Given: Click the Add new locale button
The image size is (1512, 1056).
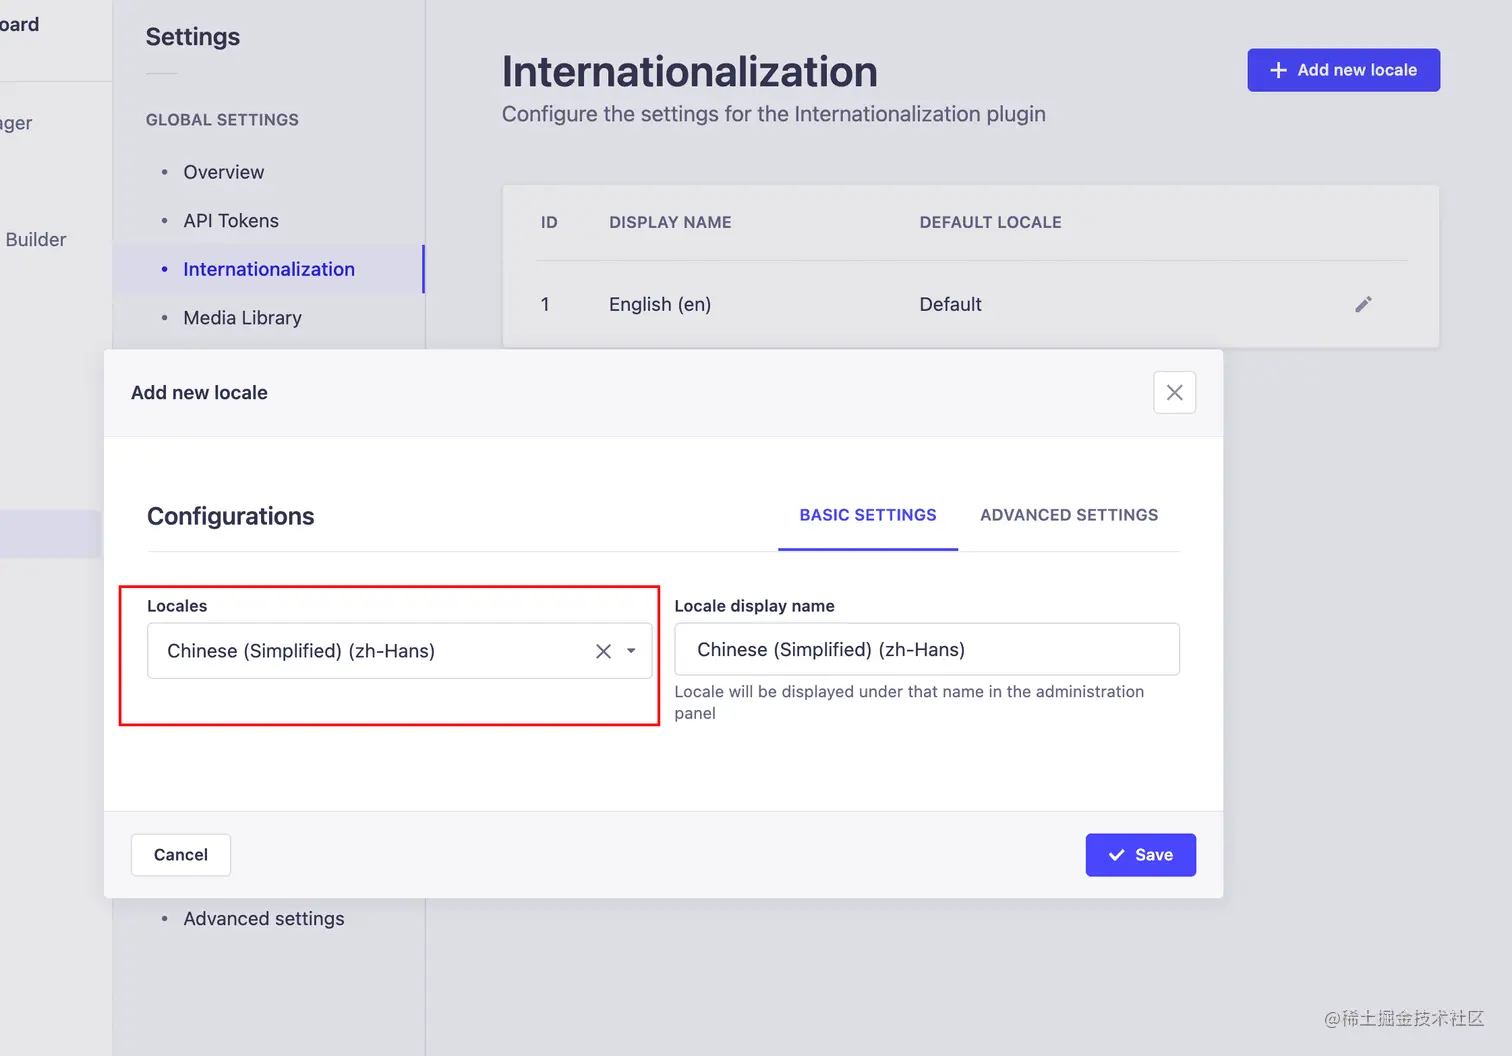Looking at the screenshot, I should (1343, 70).
